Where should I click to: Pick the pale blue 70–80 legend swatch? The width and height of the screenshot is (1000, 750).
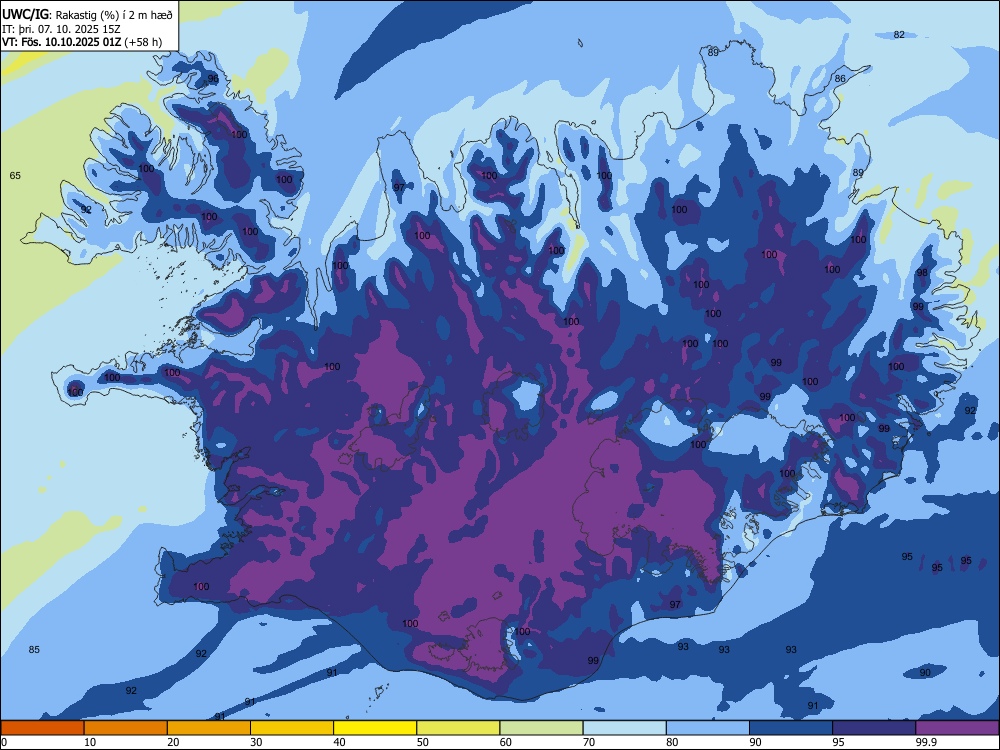coord(624,728)
